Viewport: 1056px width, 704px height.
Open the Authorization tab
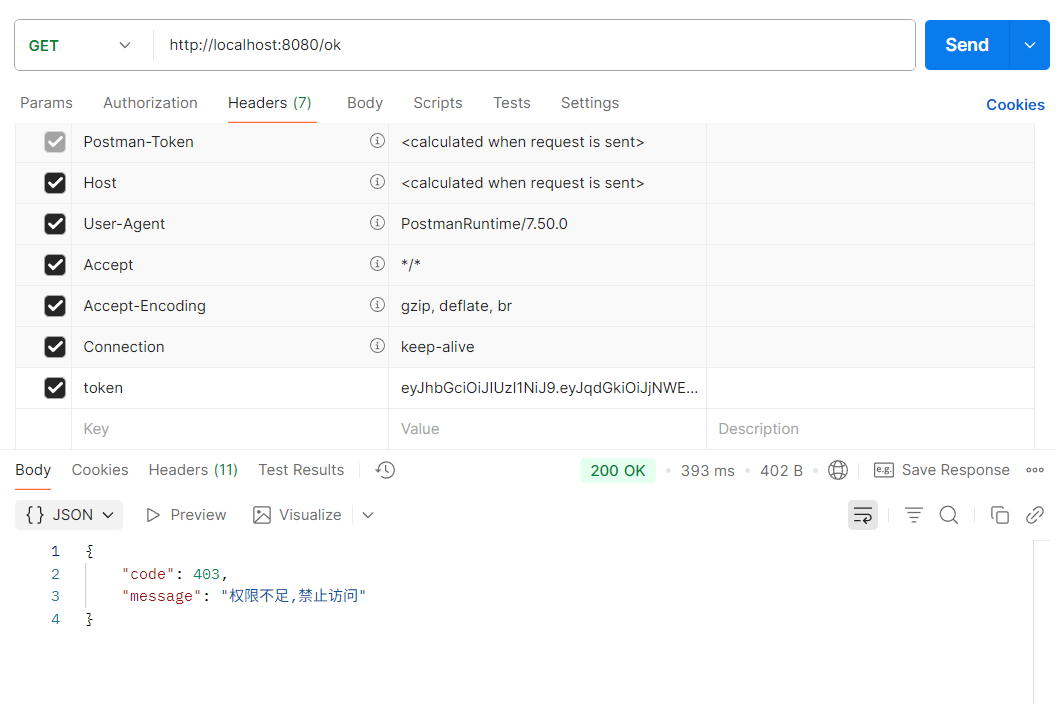(x=150, y=103)
